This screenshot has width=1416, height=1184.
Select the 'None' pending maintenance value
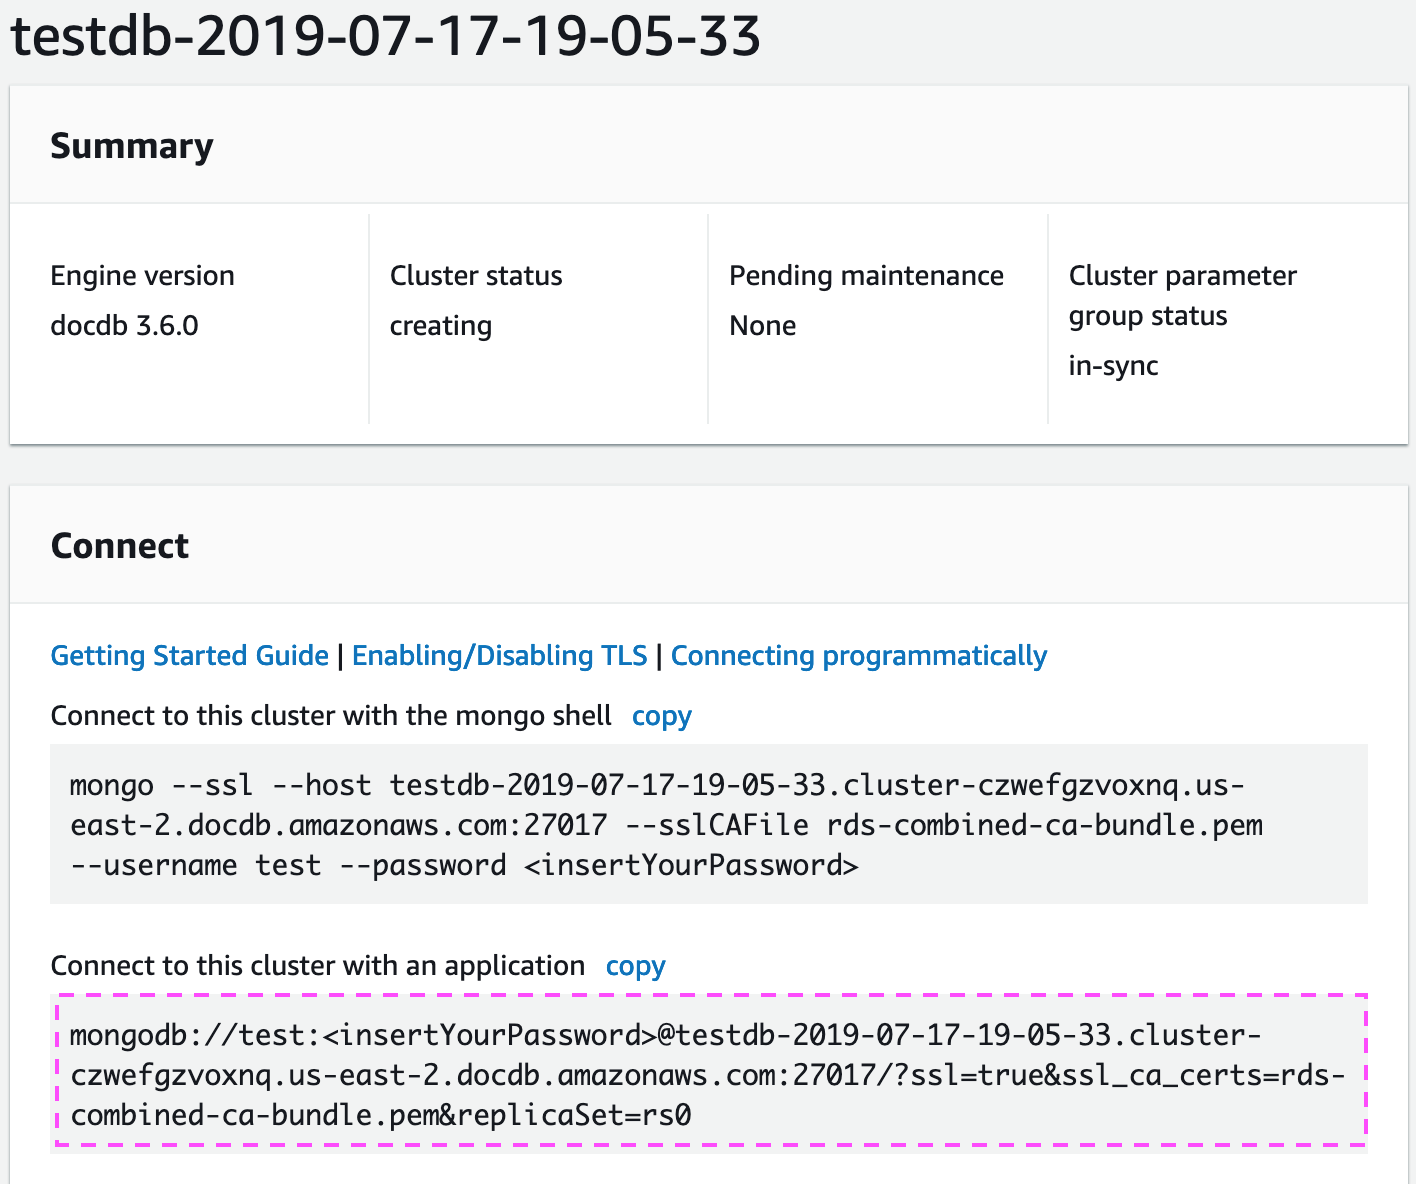pos(763,326)
